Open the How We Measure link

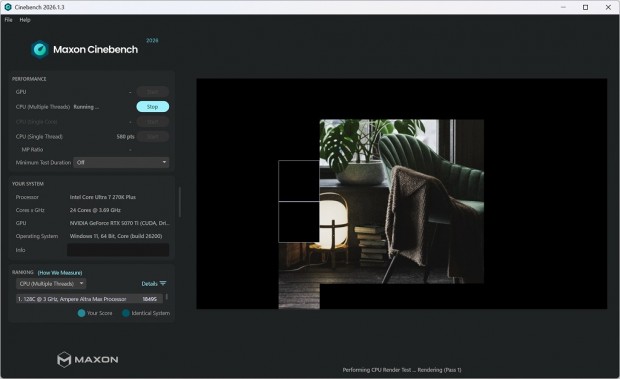point(60,273)
